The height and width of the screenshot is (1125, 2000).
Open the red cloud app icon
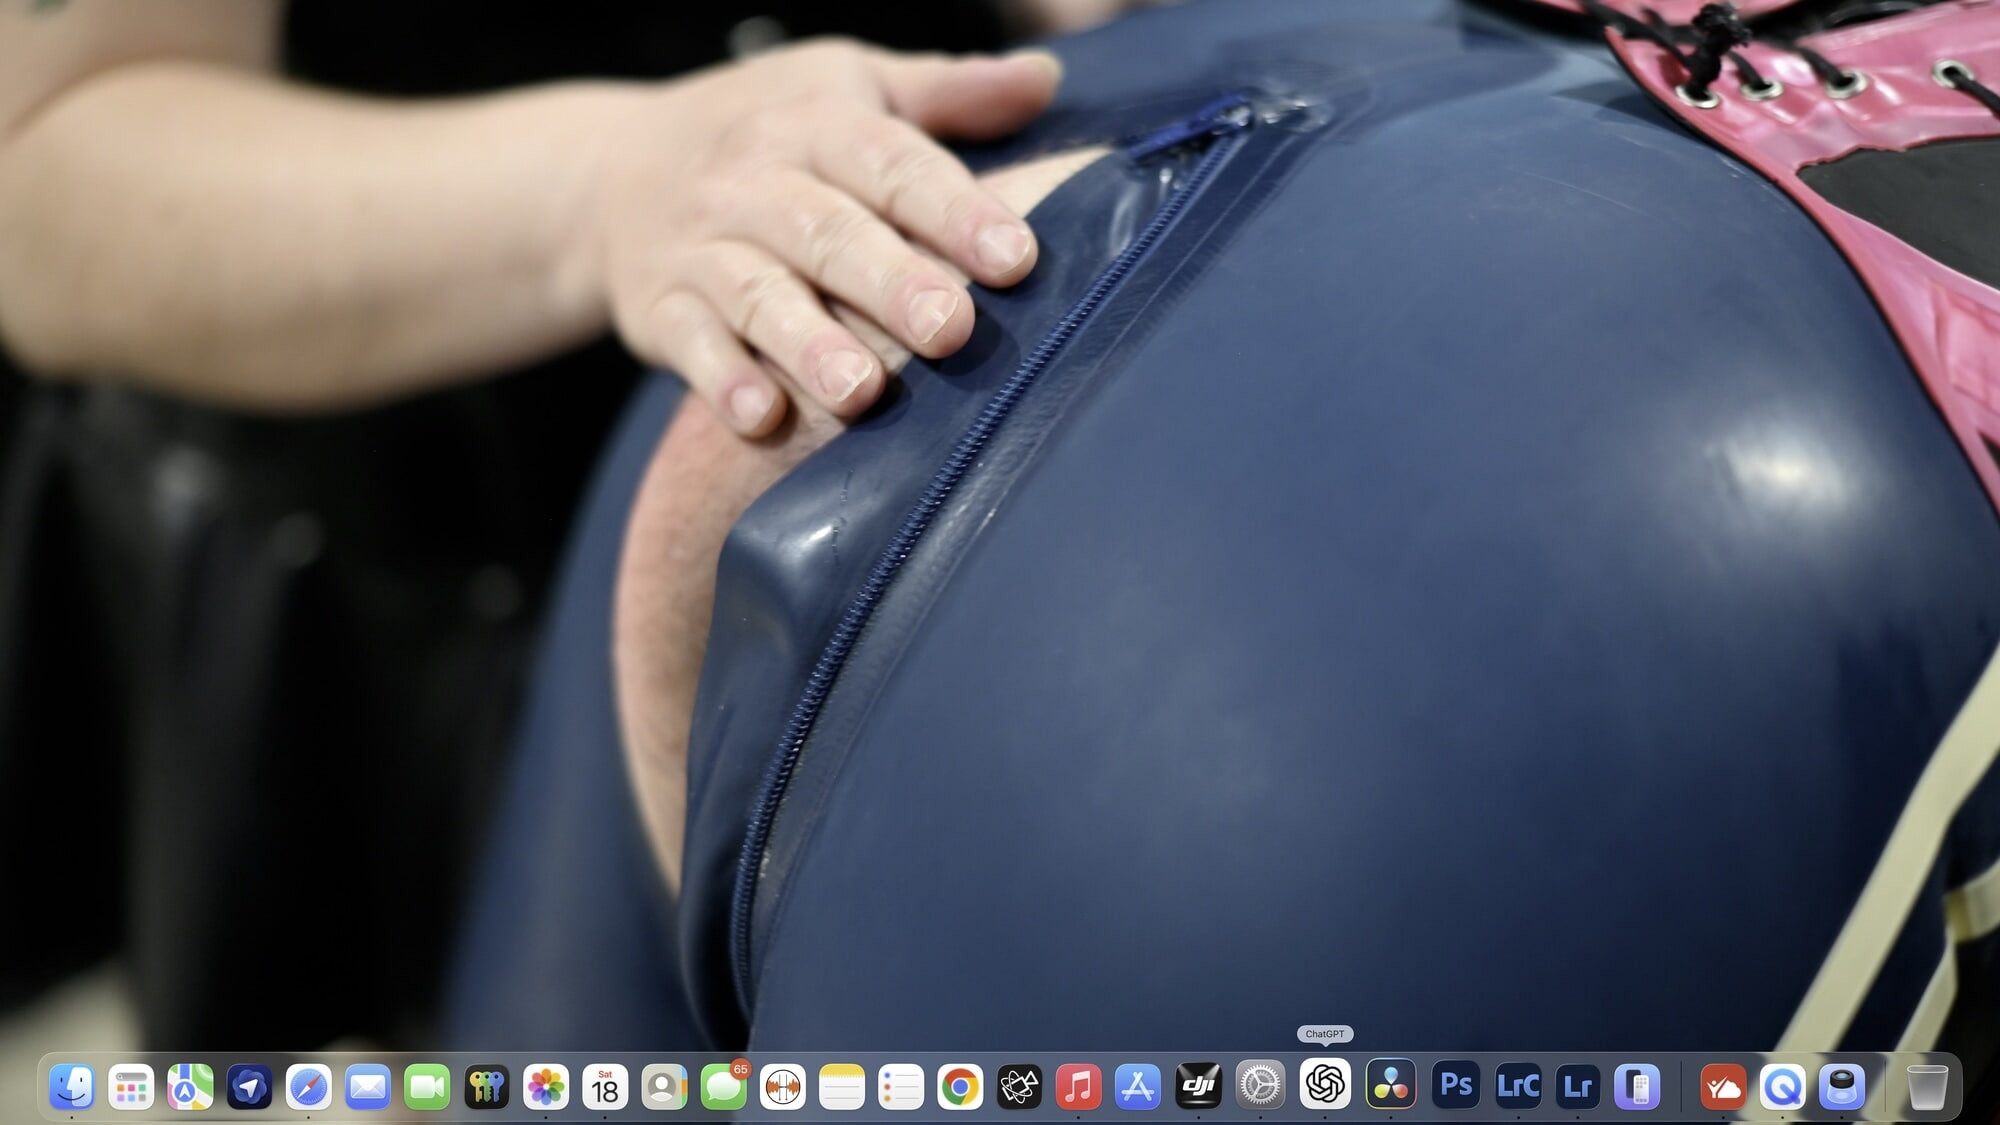[x=1723, y=1086]
